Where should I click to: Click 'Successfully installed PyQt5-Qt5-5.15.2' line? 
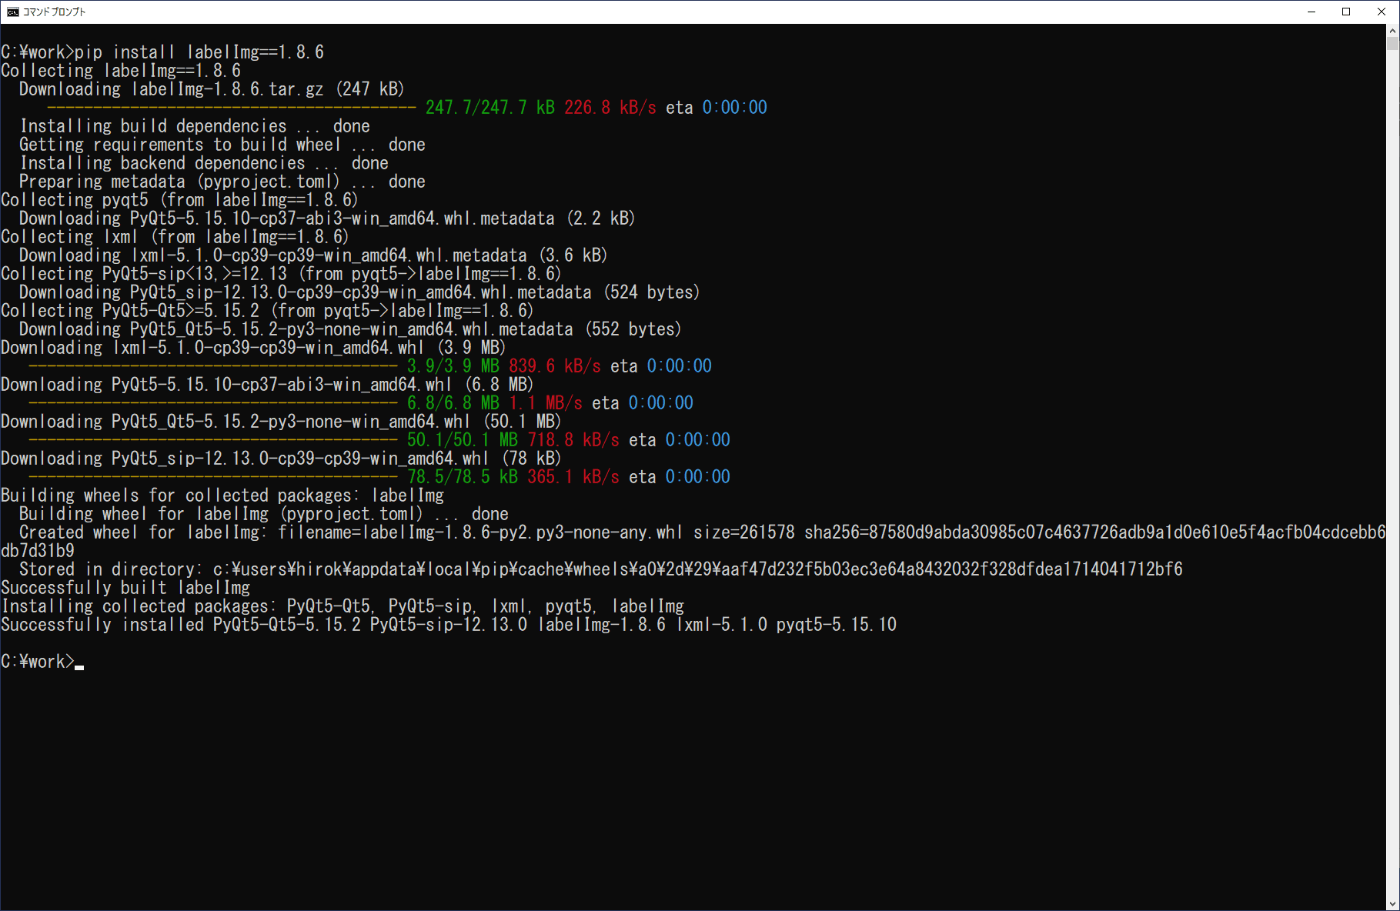point(449,625)
